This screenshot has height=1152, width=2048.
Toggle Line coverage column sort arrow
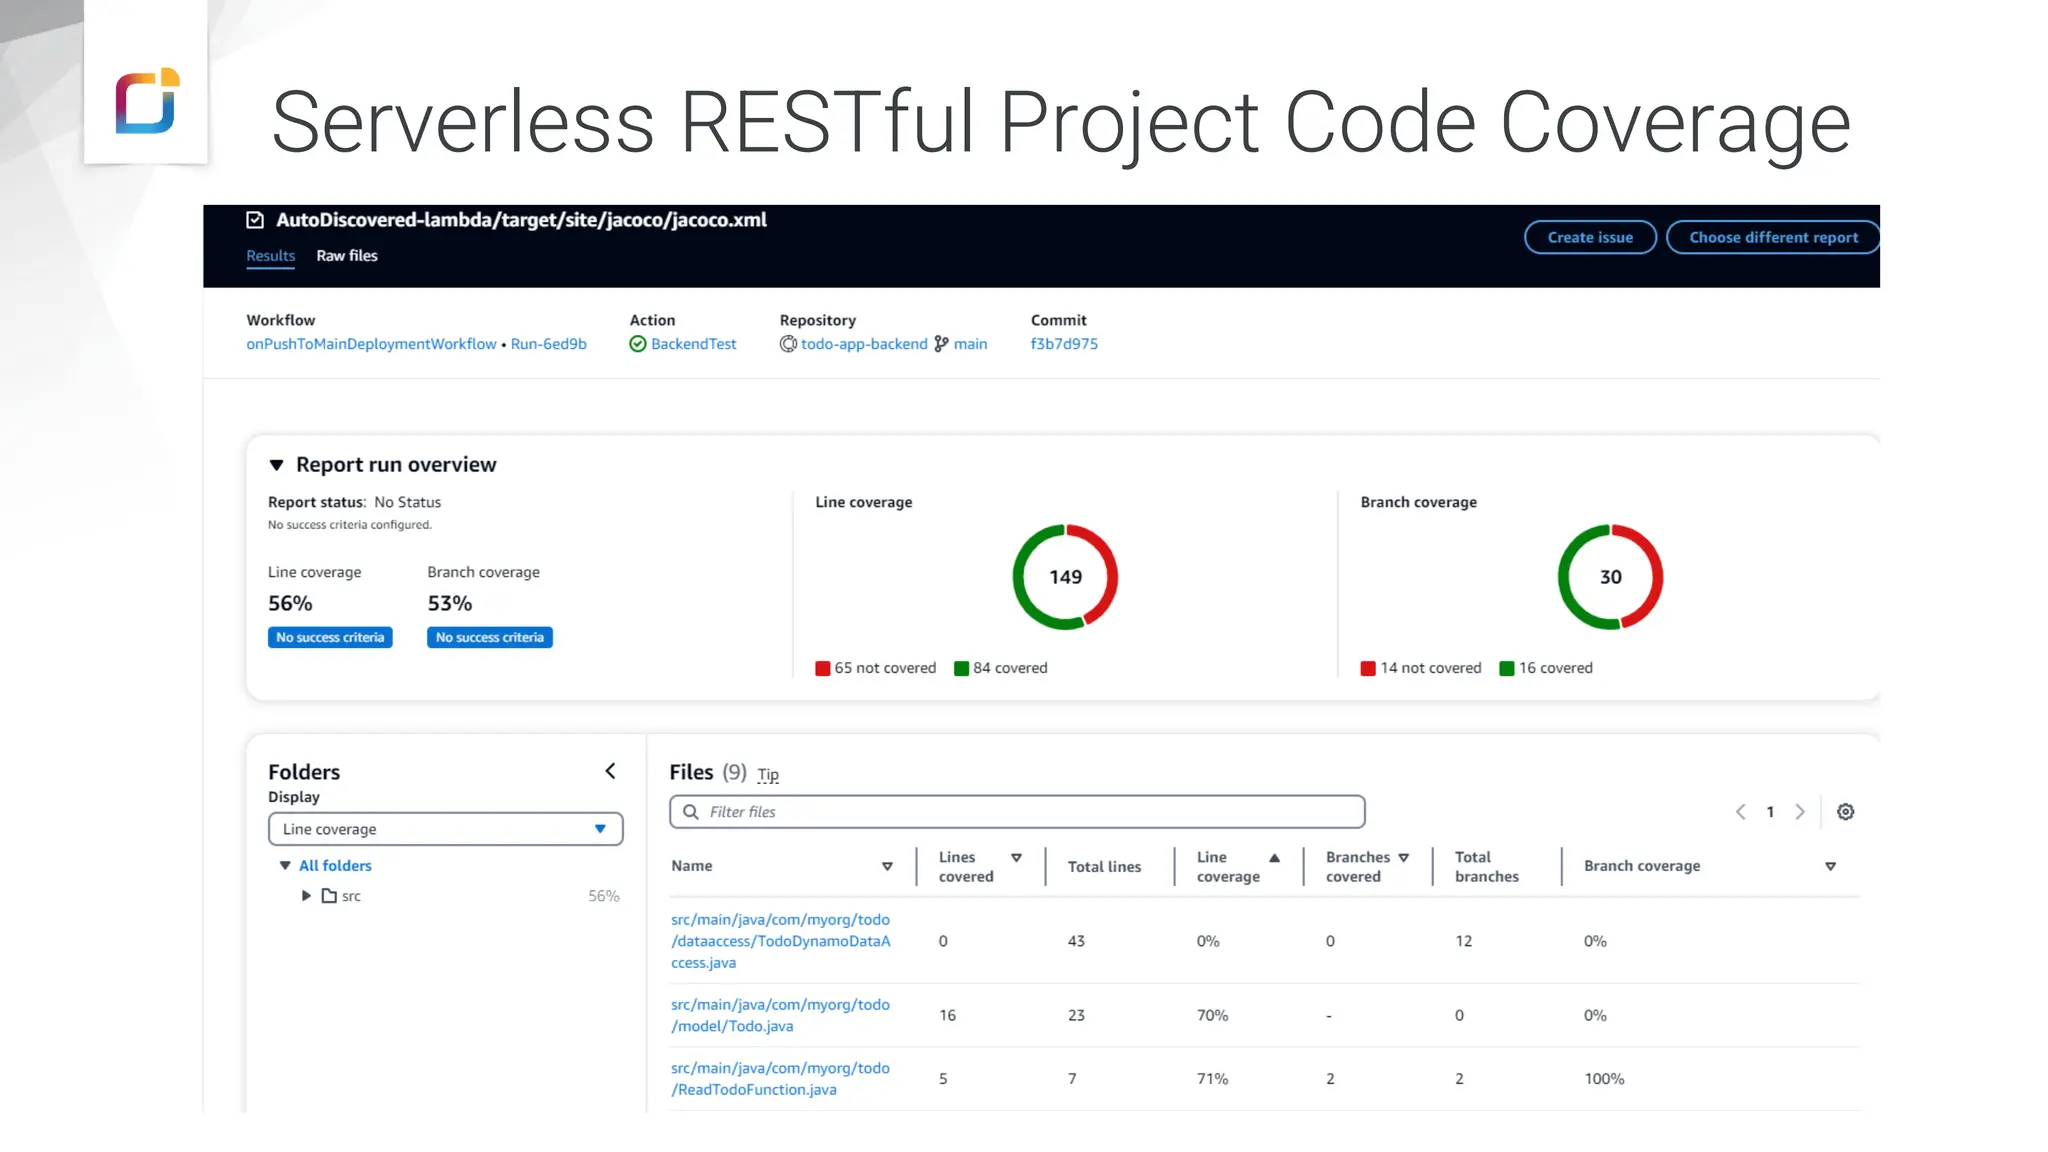coord(1274,858)
